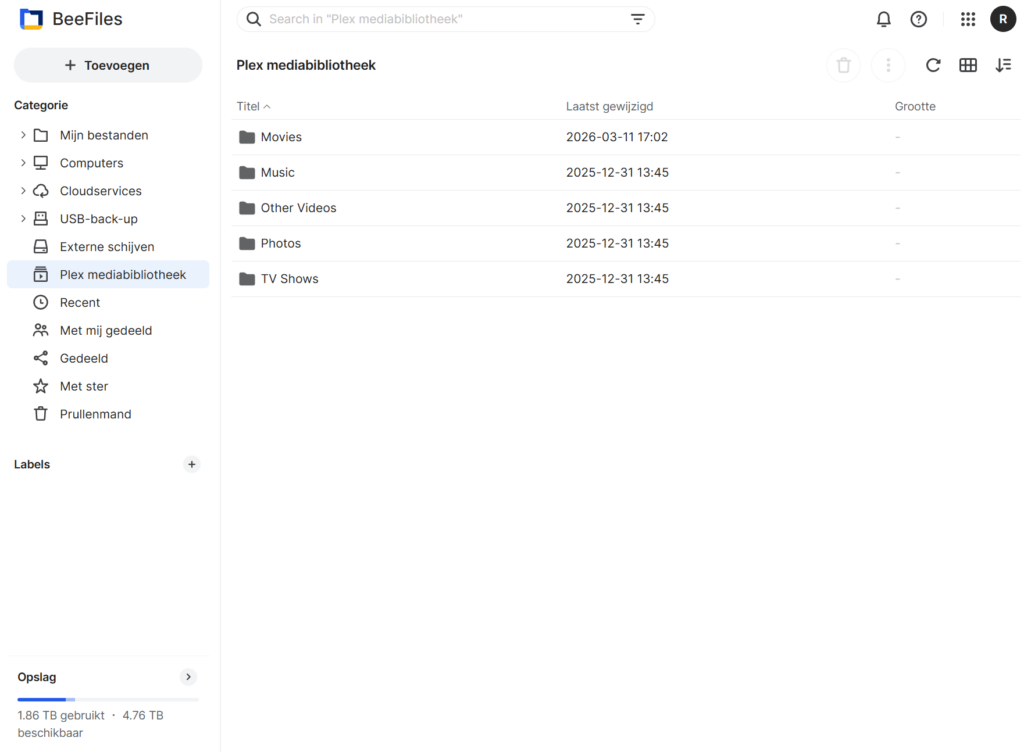Click the search field for Plex mediabibliotheek

coord(440,19)
